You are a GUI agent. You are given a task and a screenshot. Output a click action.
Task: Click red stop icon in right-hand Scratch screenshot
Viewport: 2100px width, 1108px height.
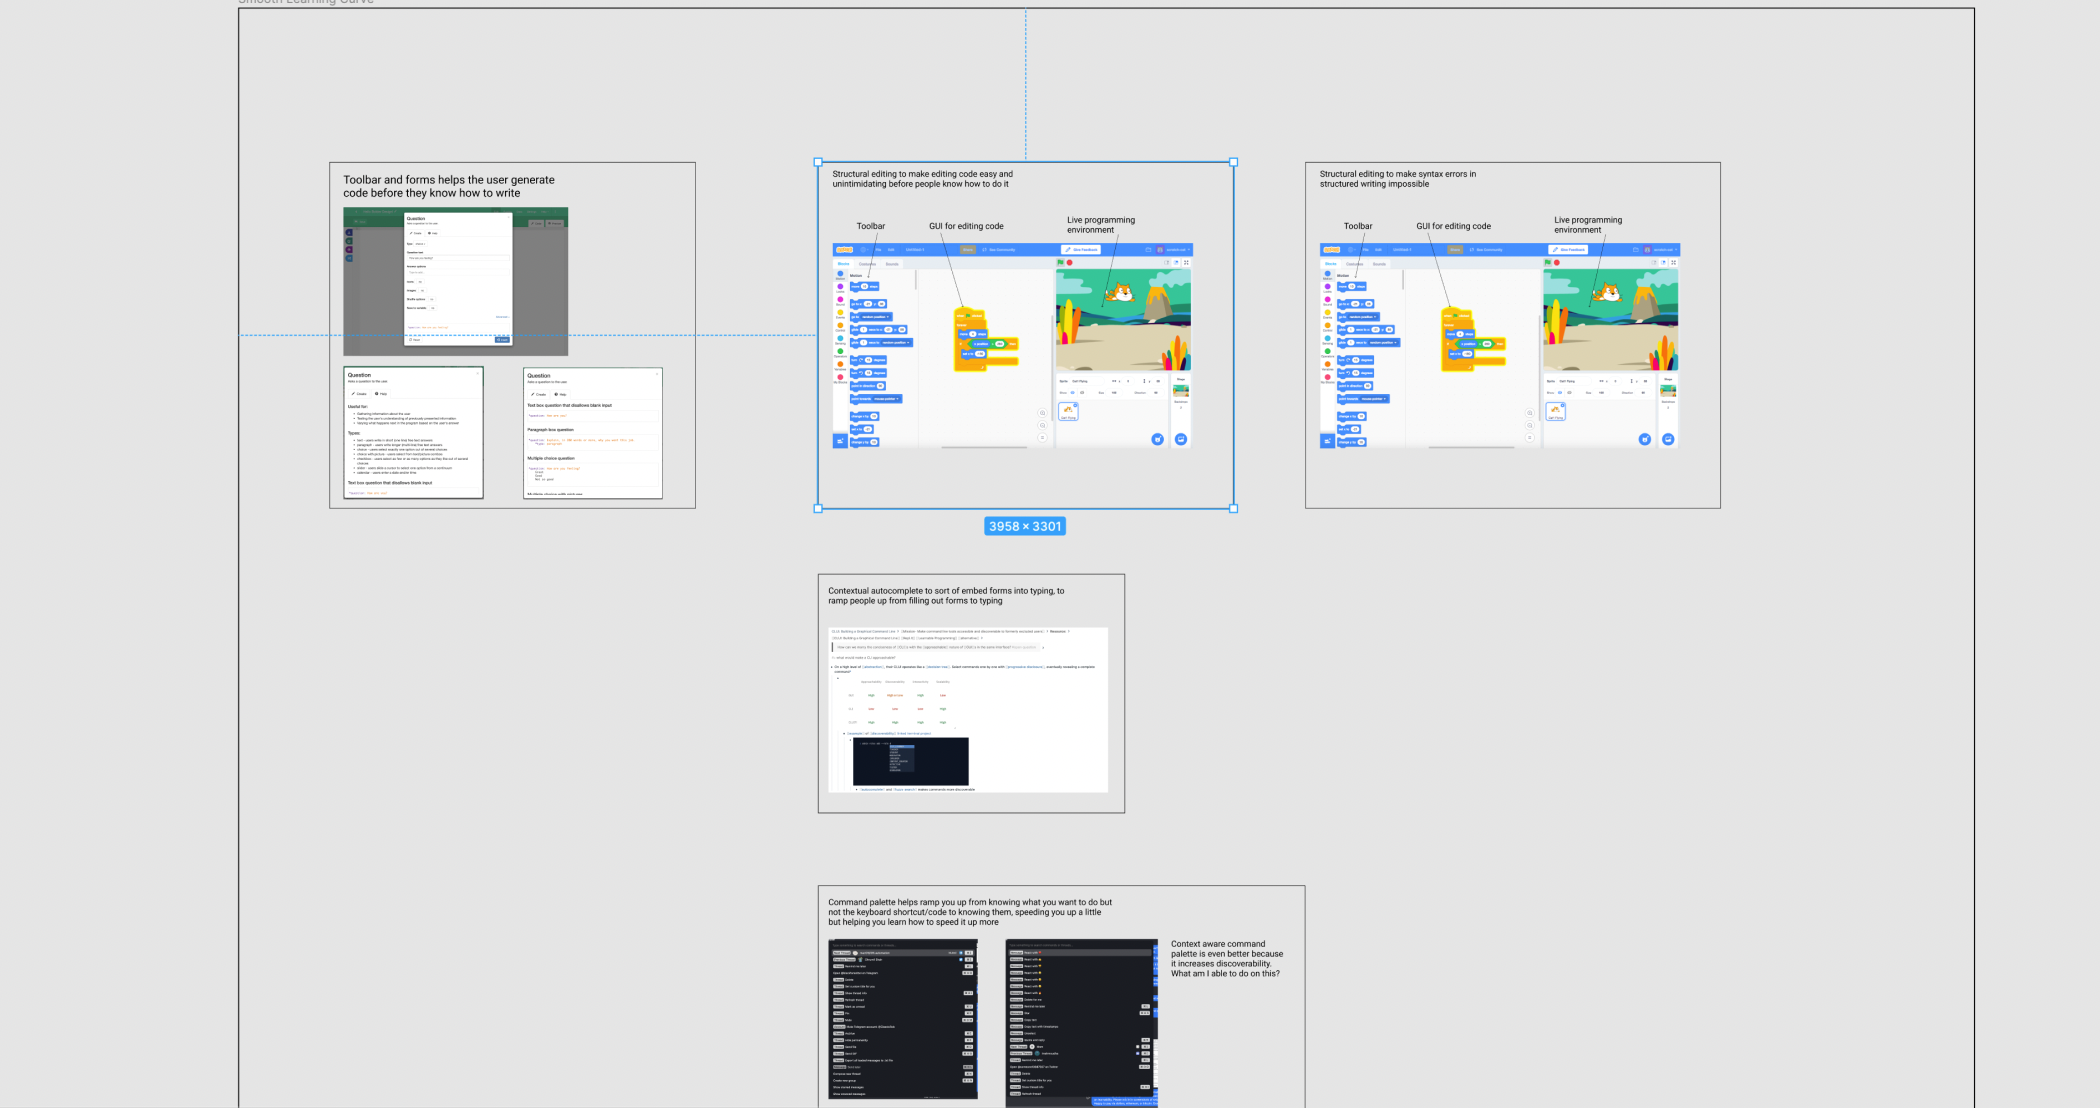(x=1557, y=263)
